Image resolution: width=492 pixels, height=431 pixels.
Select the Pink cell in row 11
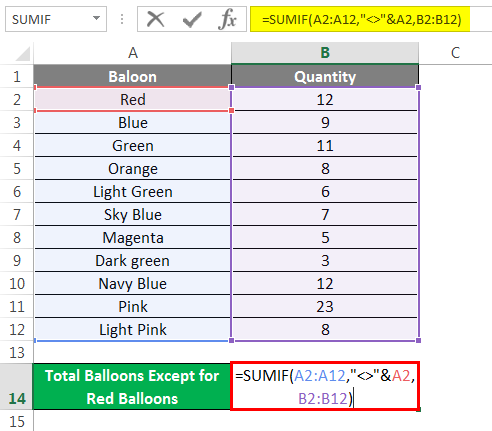pyautogui.click(x=132, y=306)
